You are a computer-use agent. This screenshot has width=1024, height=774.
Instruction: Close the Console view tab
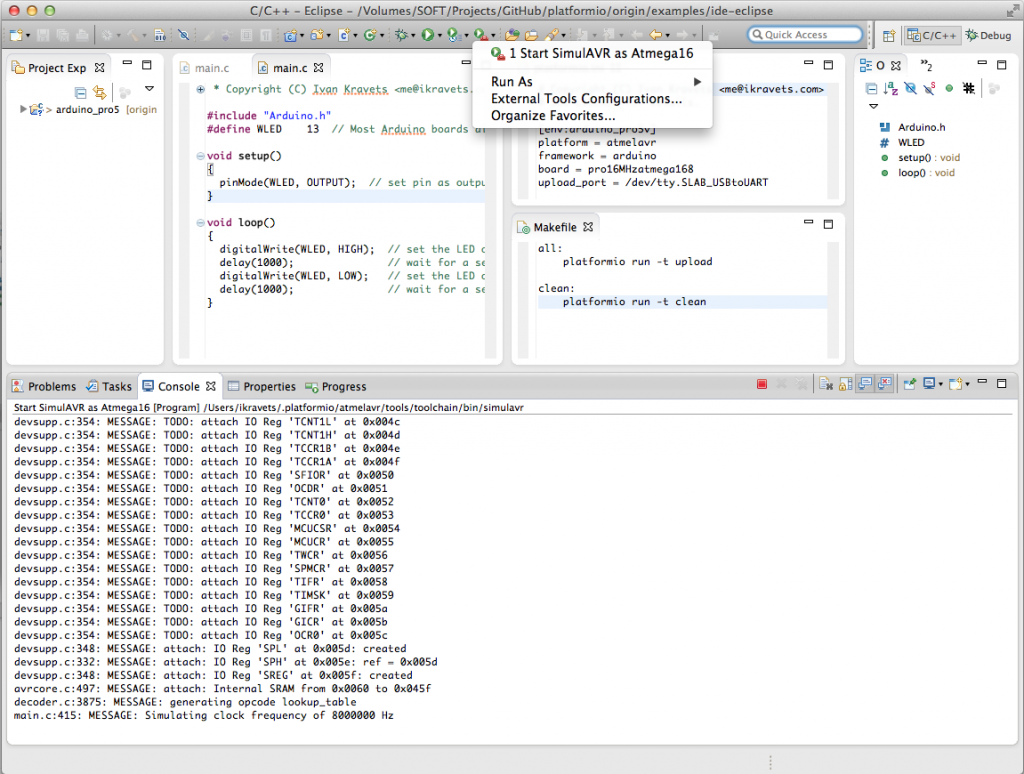pyautogui.click(x=210, y=387)
